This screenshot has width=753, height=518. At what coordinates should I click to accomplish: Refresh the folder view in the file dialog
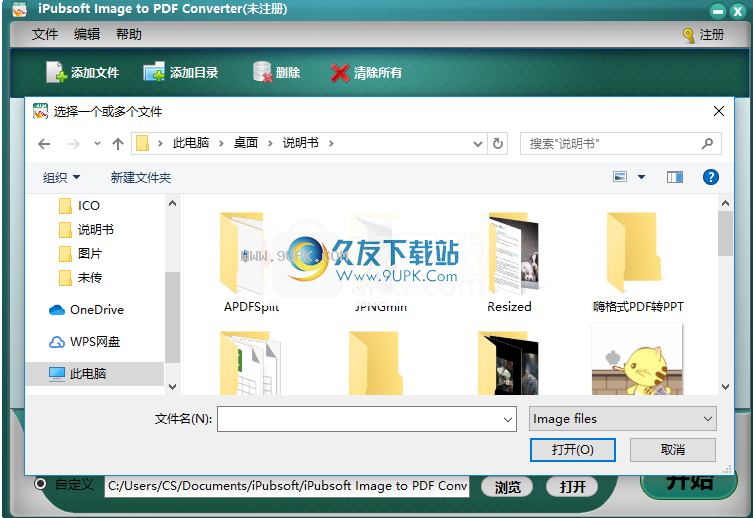[x=498, y=144]
